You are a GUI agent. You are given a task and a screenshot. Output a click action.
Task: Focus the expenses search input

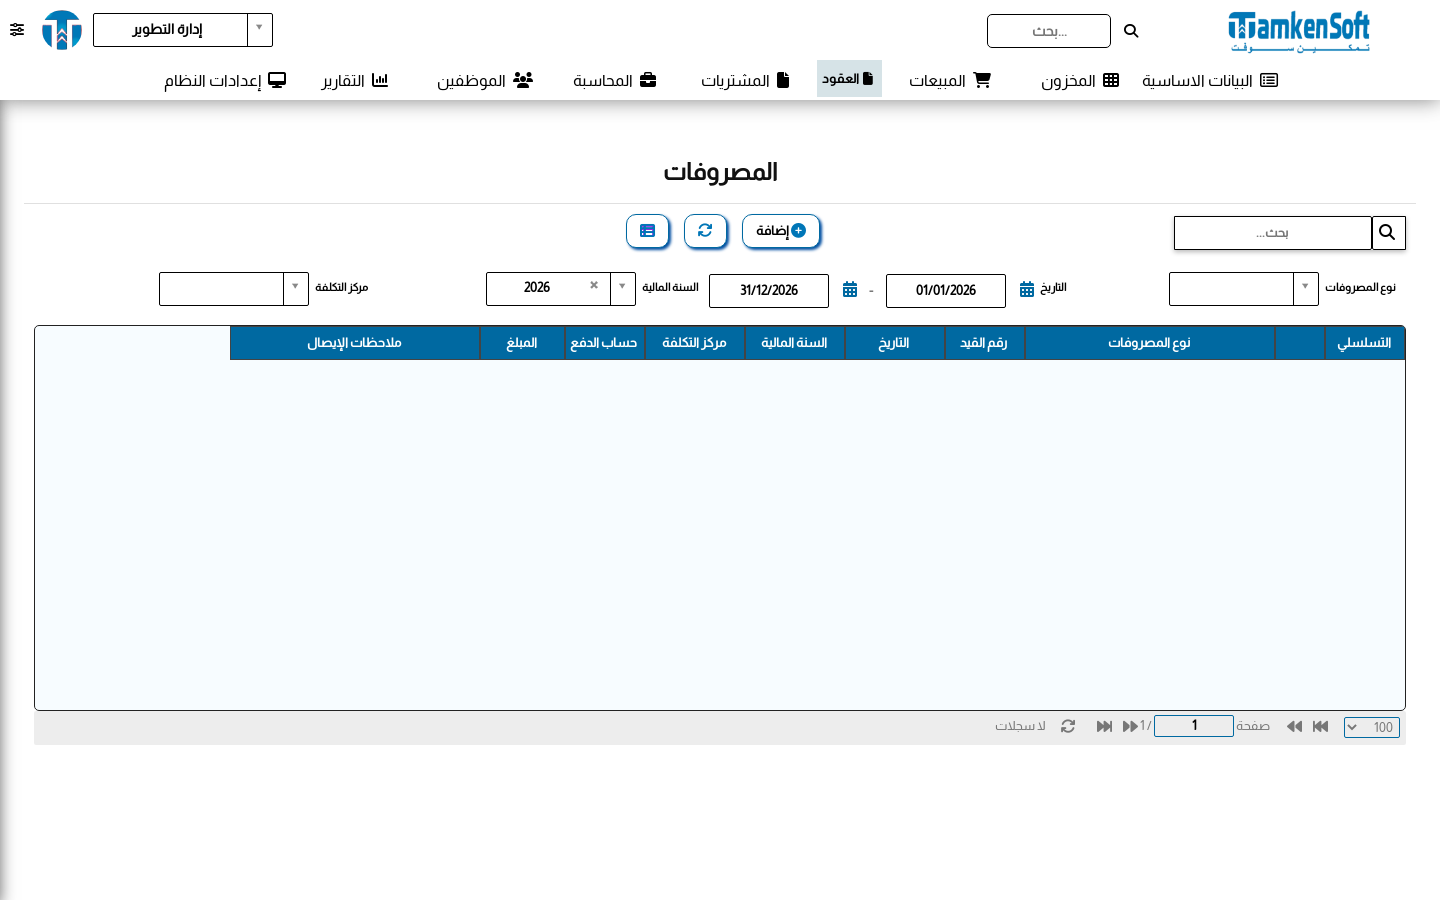tap(1272, 233)
